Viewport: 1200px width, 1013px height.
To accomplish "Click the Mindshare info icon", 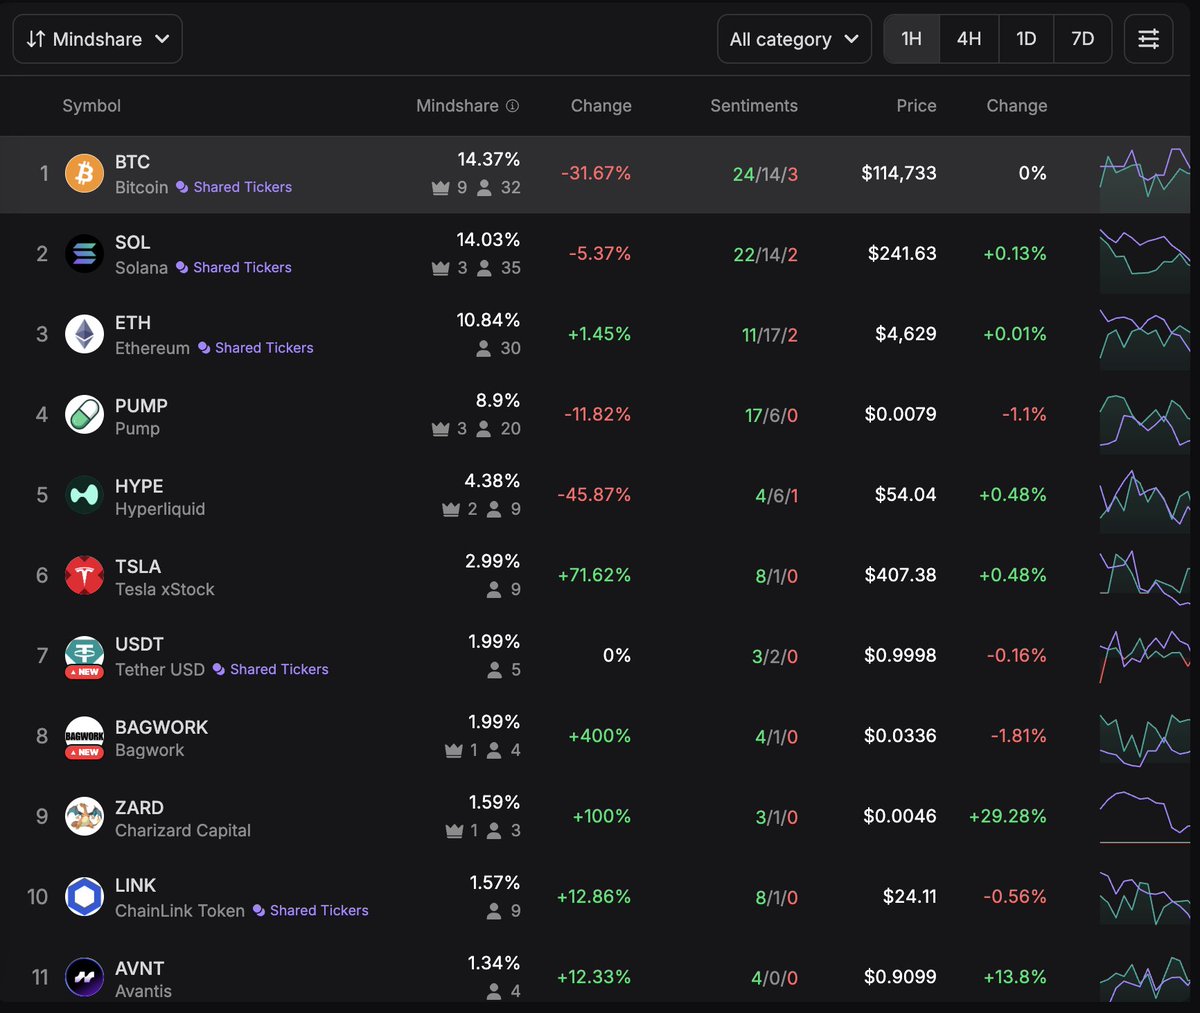I will (513, 106).
